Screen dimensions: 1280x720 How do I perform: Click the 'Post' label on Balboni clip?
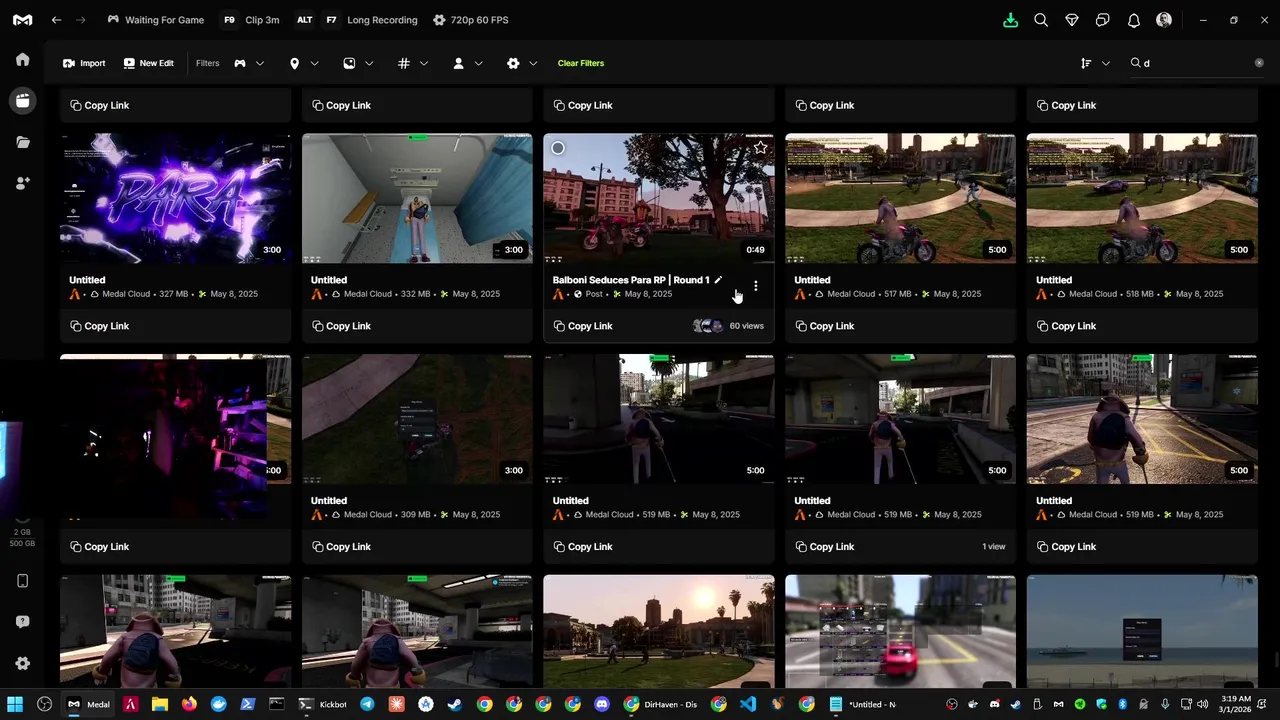point(594,294)
